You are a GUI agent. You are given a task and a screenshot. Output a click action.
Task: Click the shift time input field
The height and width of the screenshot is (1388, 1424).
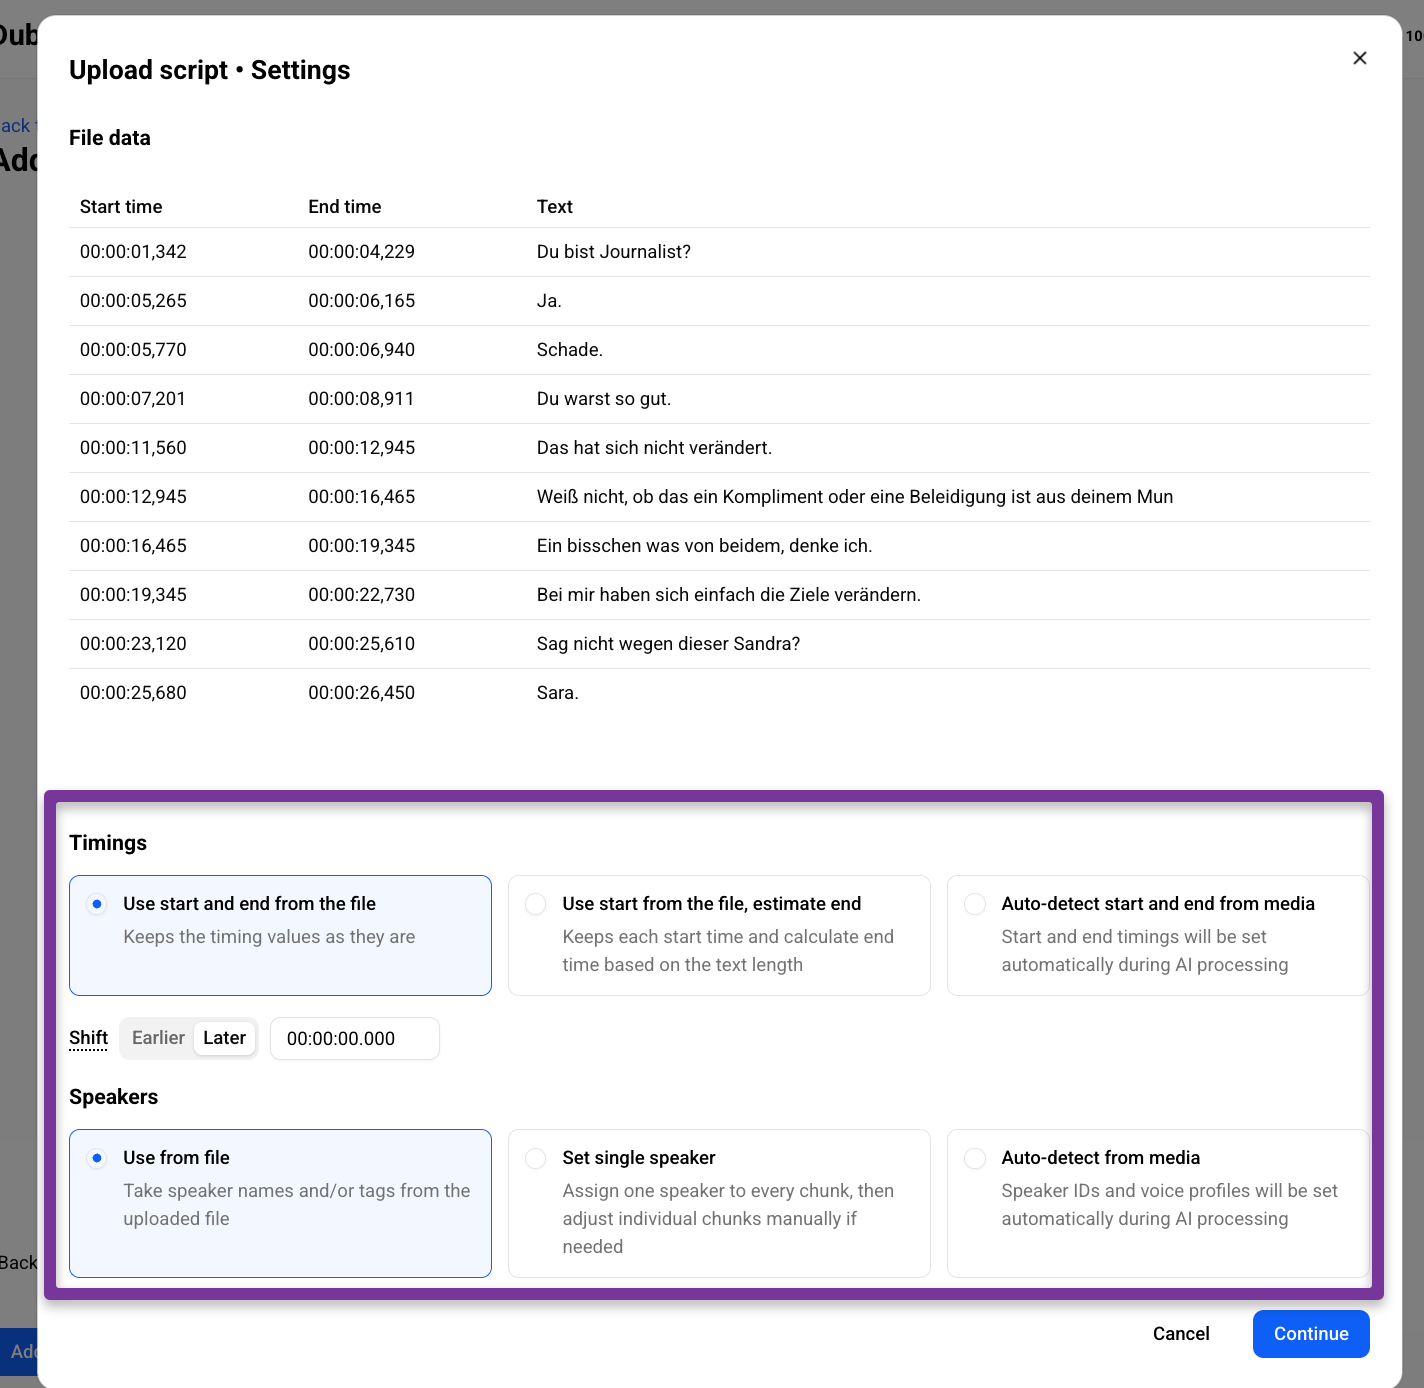pos(355,1038)
